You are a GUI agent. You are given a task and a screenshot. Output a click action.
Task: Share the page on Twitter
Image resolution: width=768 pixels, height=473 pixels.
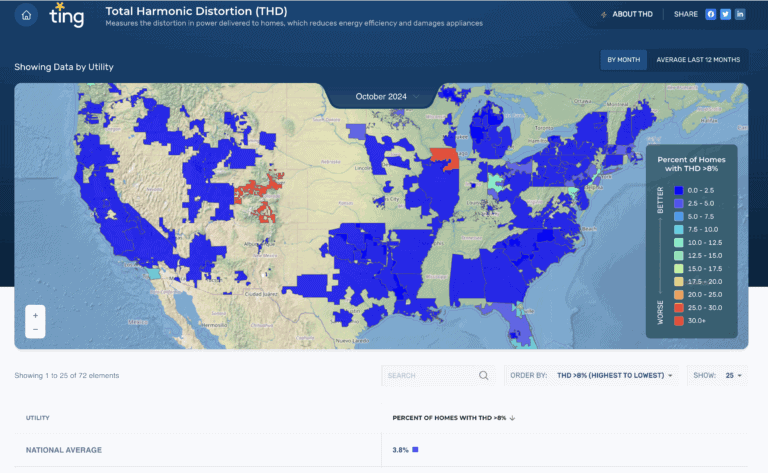[x=725, y=14]
